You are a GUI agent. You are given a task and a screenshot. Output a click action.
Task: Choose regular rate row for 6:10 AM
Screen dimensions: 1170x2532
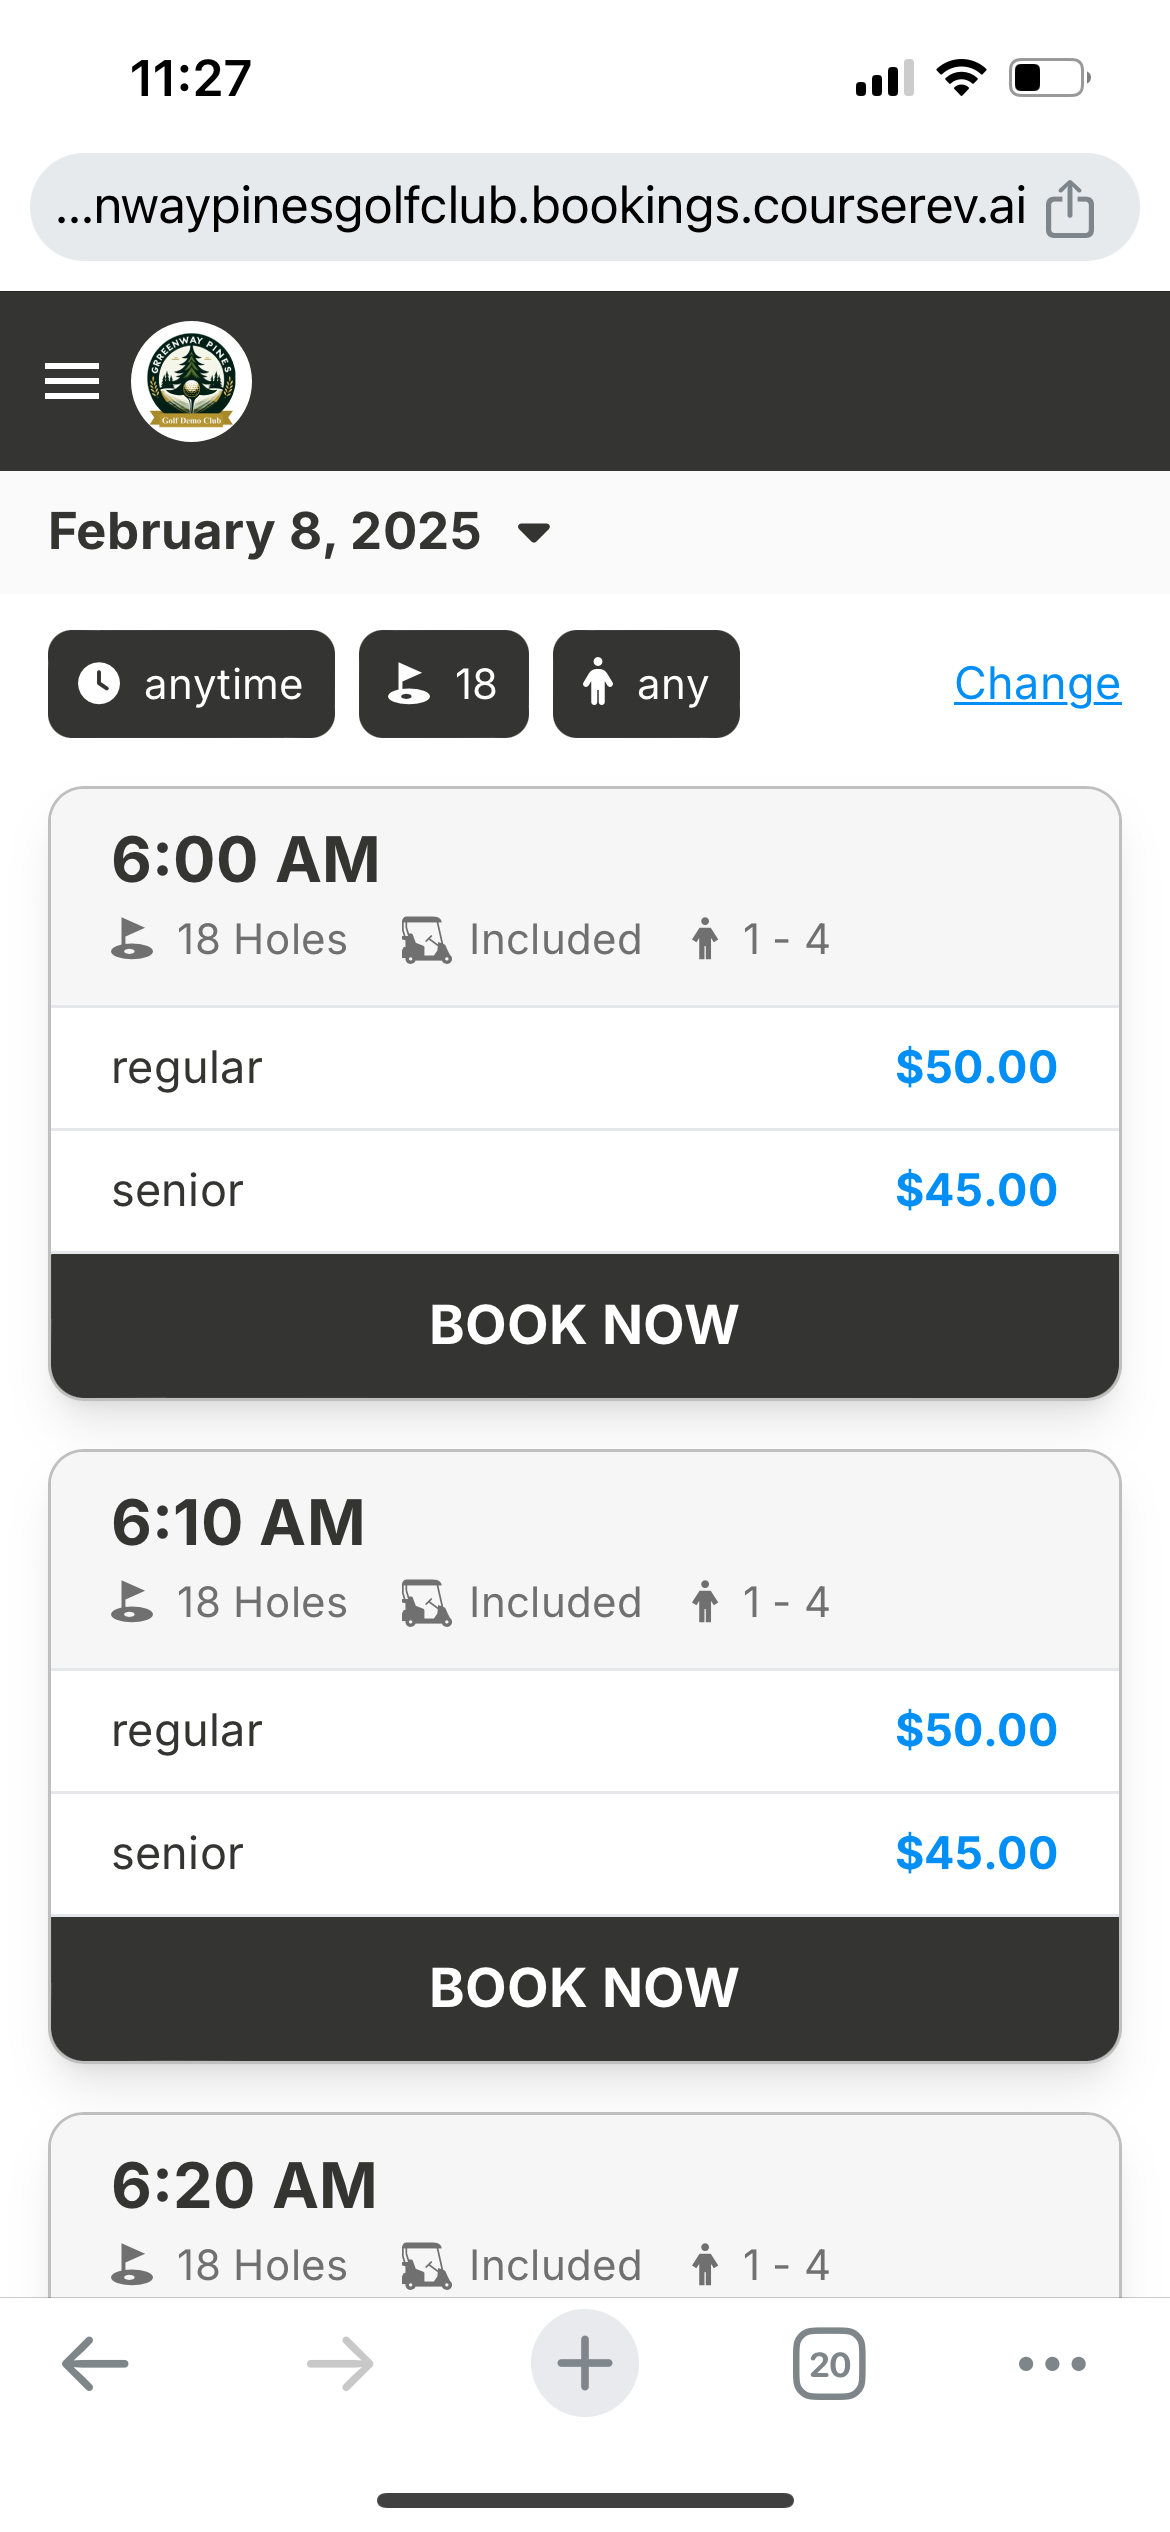point(584,1730)
